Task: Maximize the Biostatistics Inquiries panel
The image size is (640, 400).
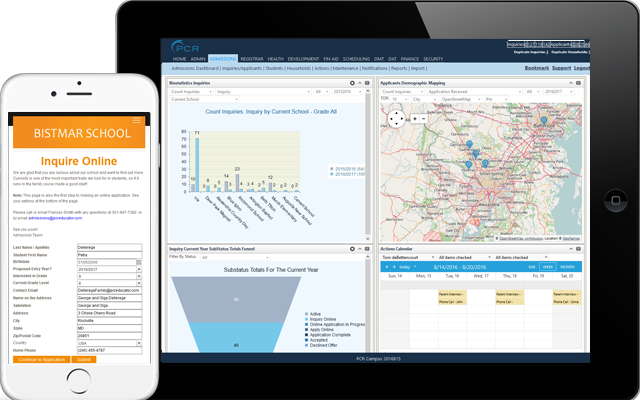Action: 367,83
